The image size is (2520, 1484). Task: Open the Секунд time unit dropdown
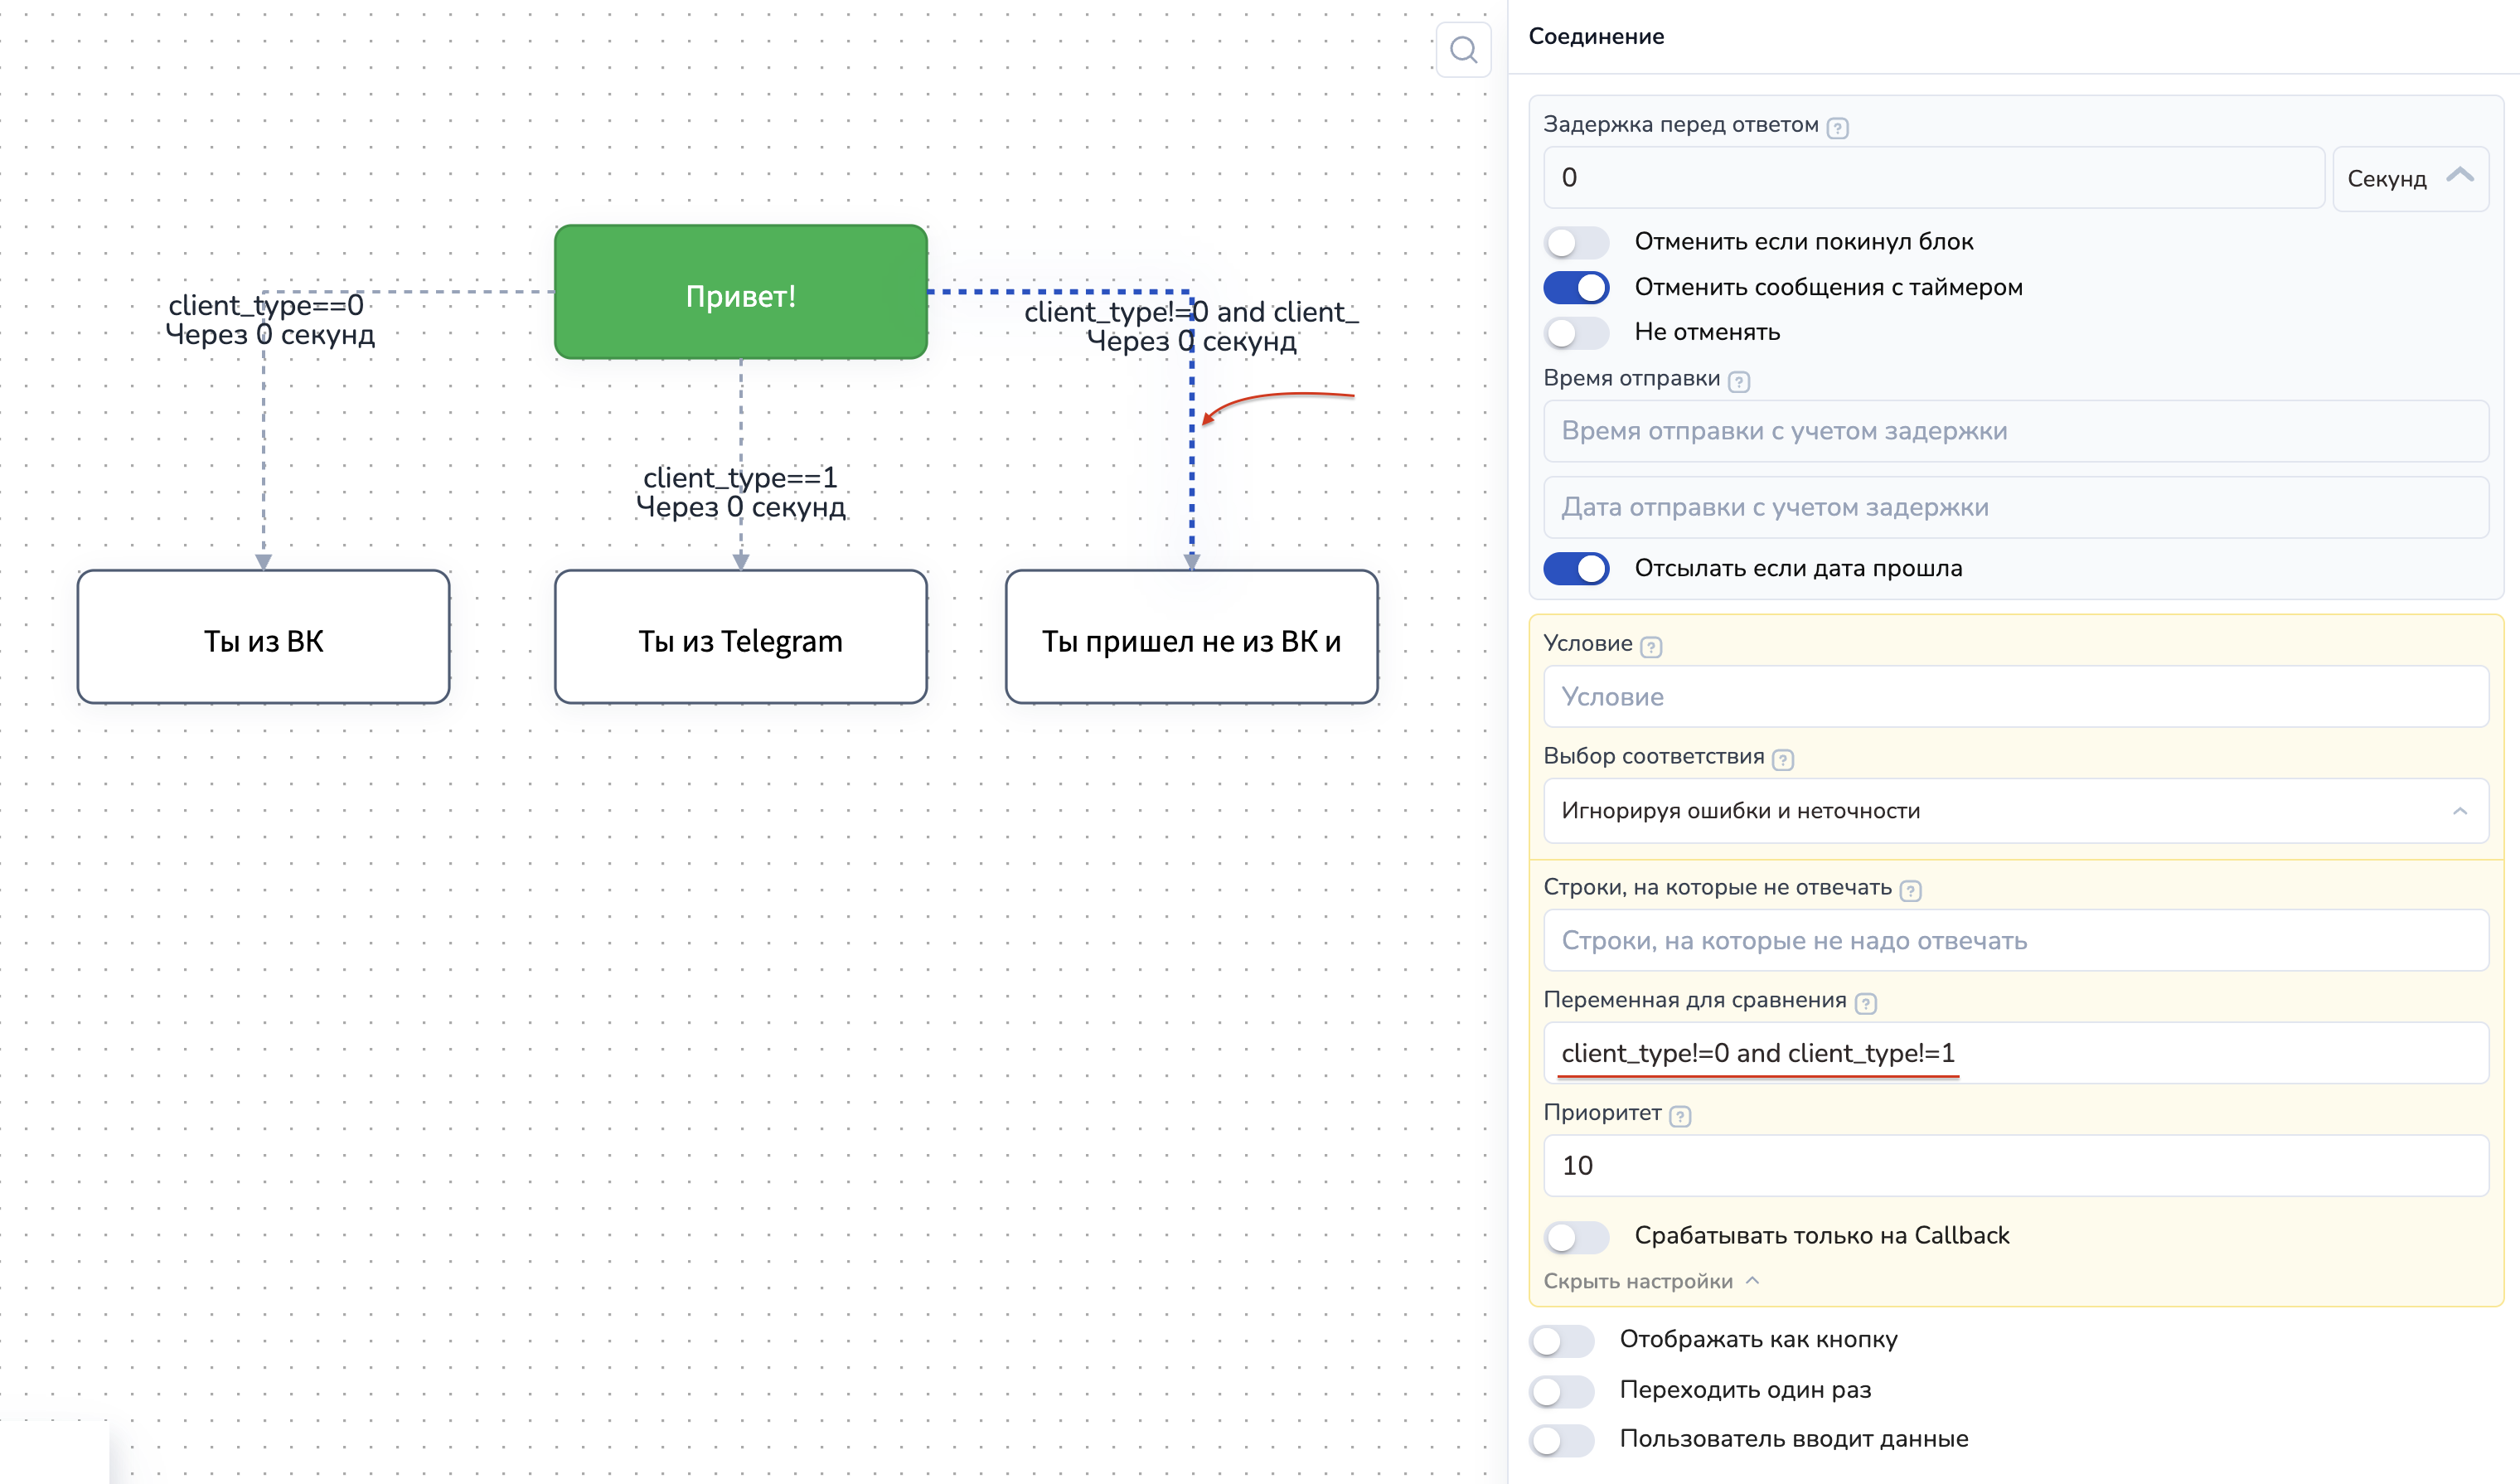(x=2409, y=179)
